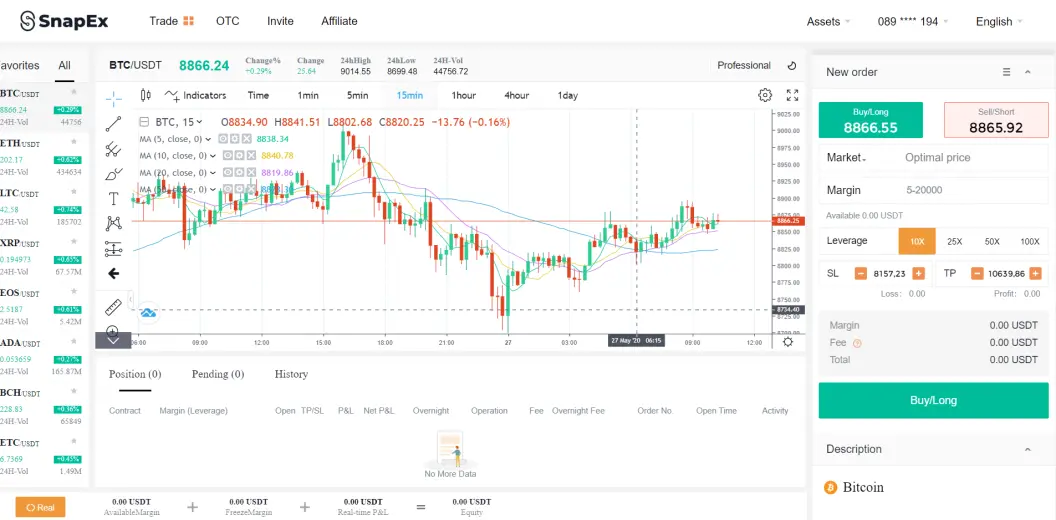
Task: Open chart settings gear icon
Action: (x=765, y=95)
